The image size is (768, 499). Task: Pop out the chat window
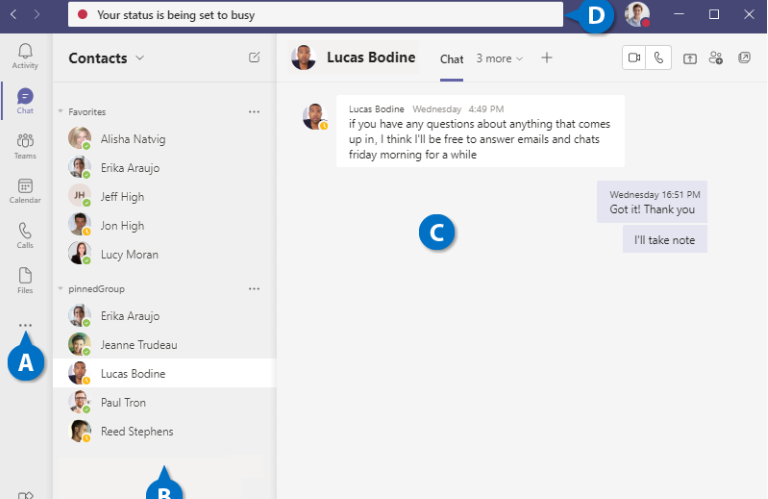point(744,58)
